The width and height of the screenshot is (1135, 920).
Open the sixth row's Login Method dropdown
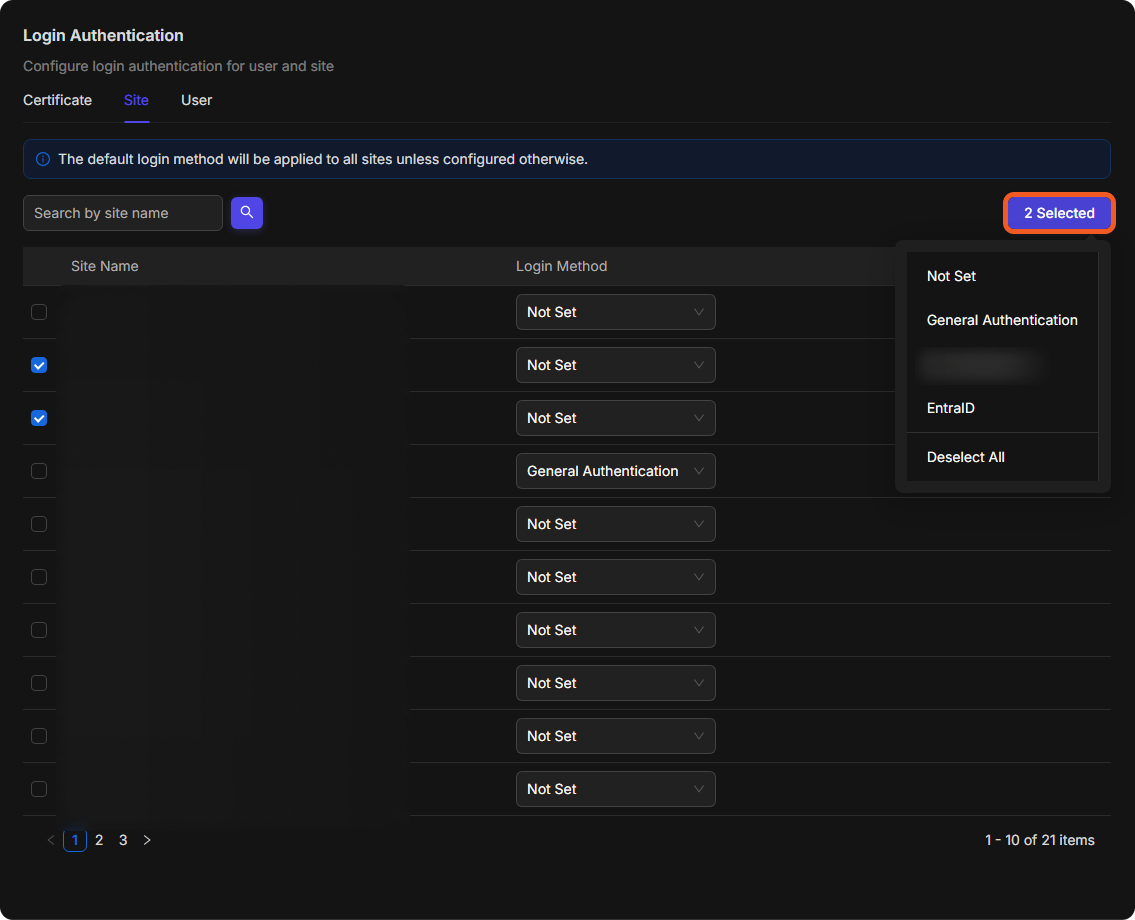615,577
